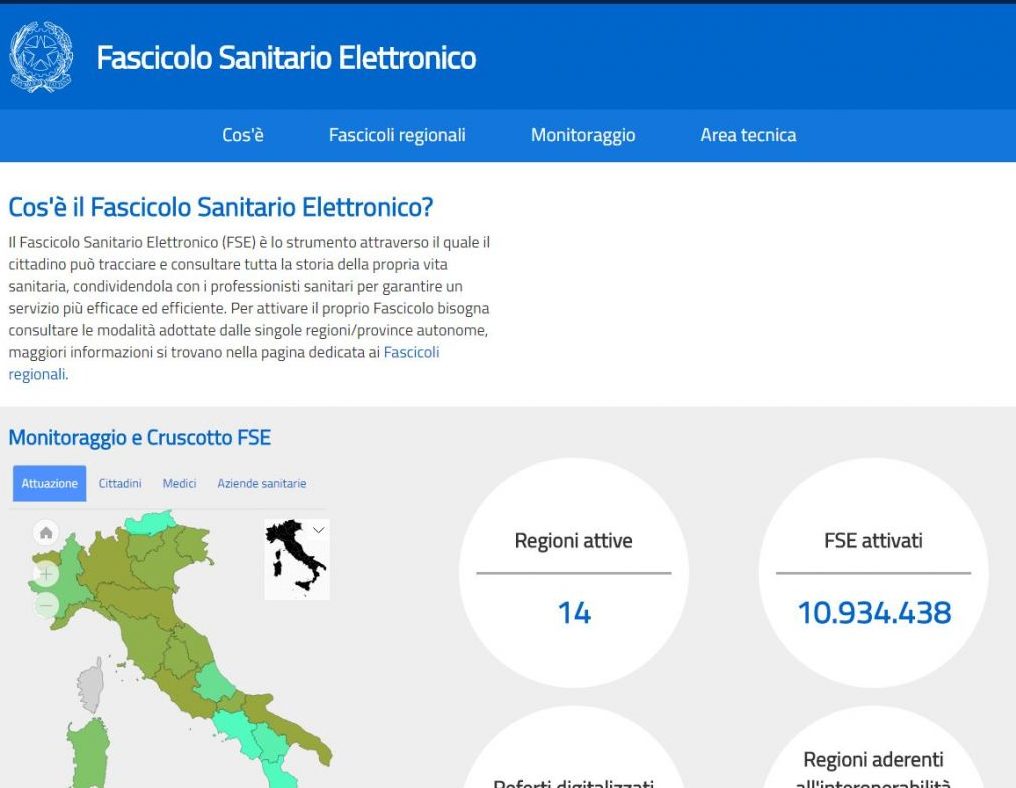Open the Area tecnica navigation menu

(748, 135)
